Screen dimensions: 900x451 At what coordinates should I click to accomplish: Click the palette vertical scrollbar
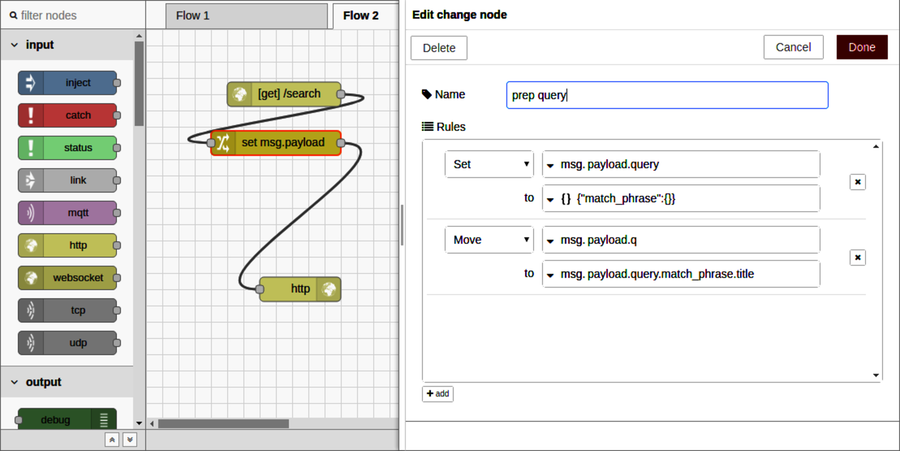pos(139,83)
